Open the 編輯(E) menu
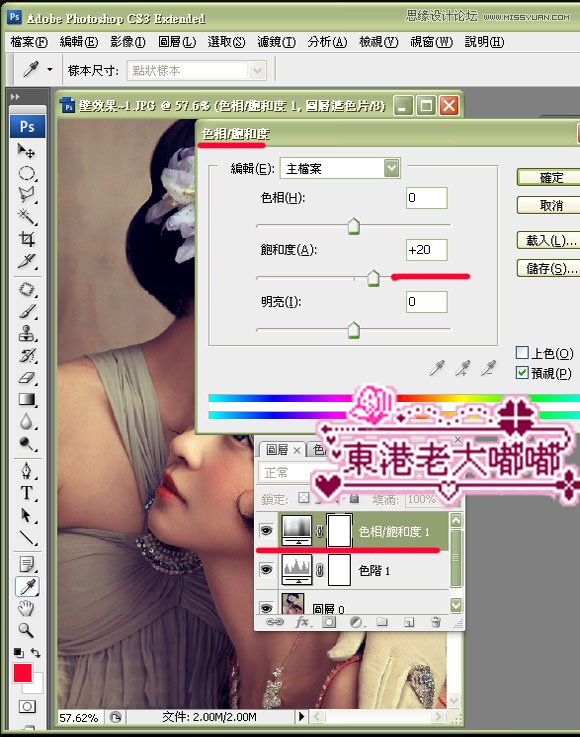 click(79, 42)
